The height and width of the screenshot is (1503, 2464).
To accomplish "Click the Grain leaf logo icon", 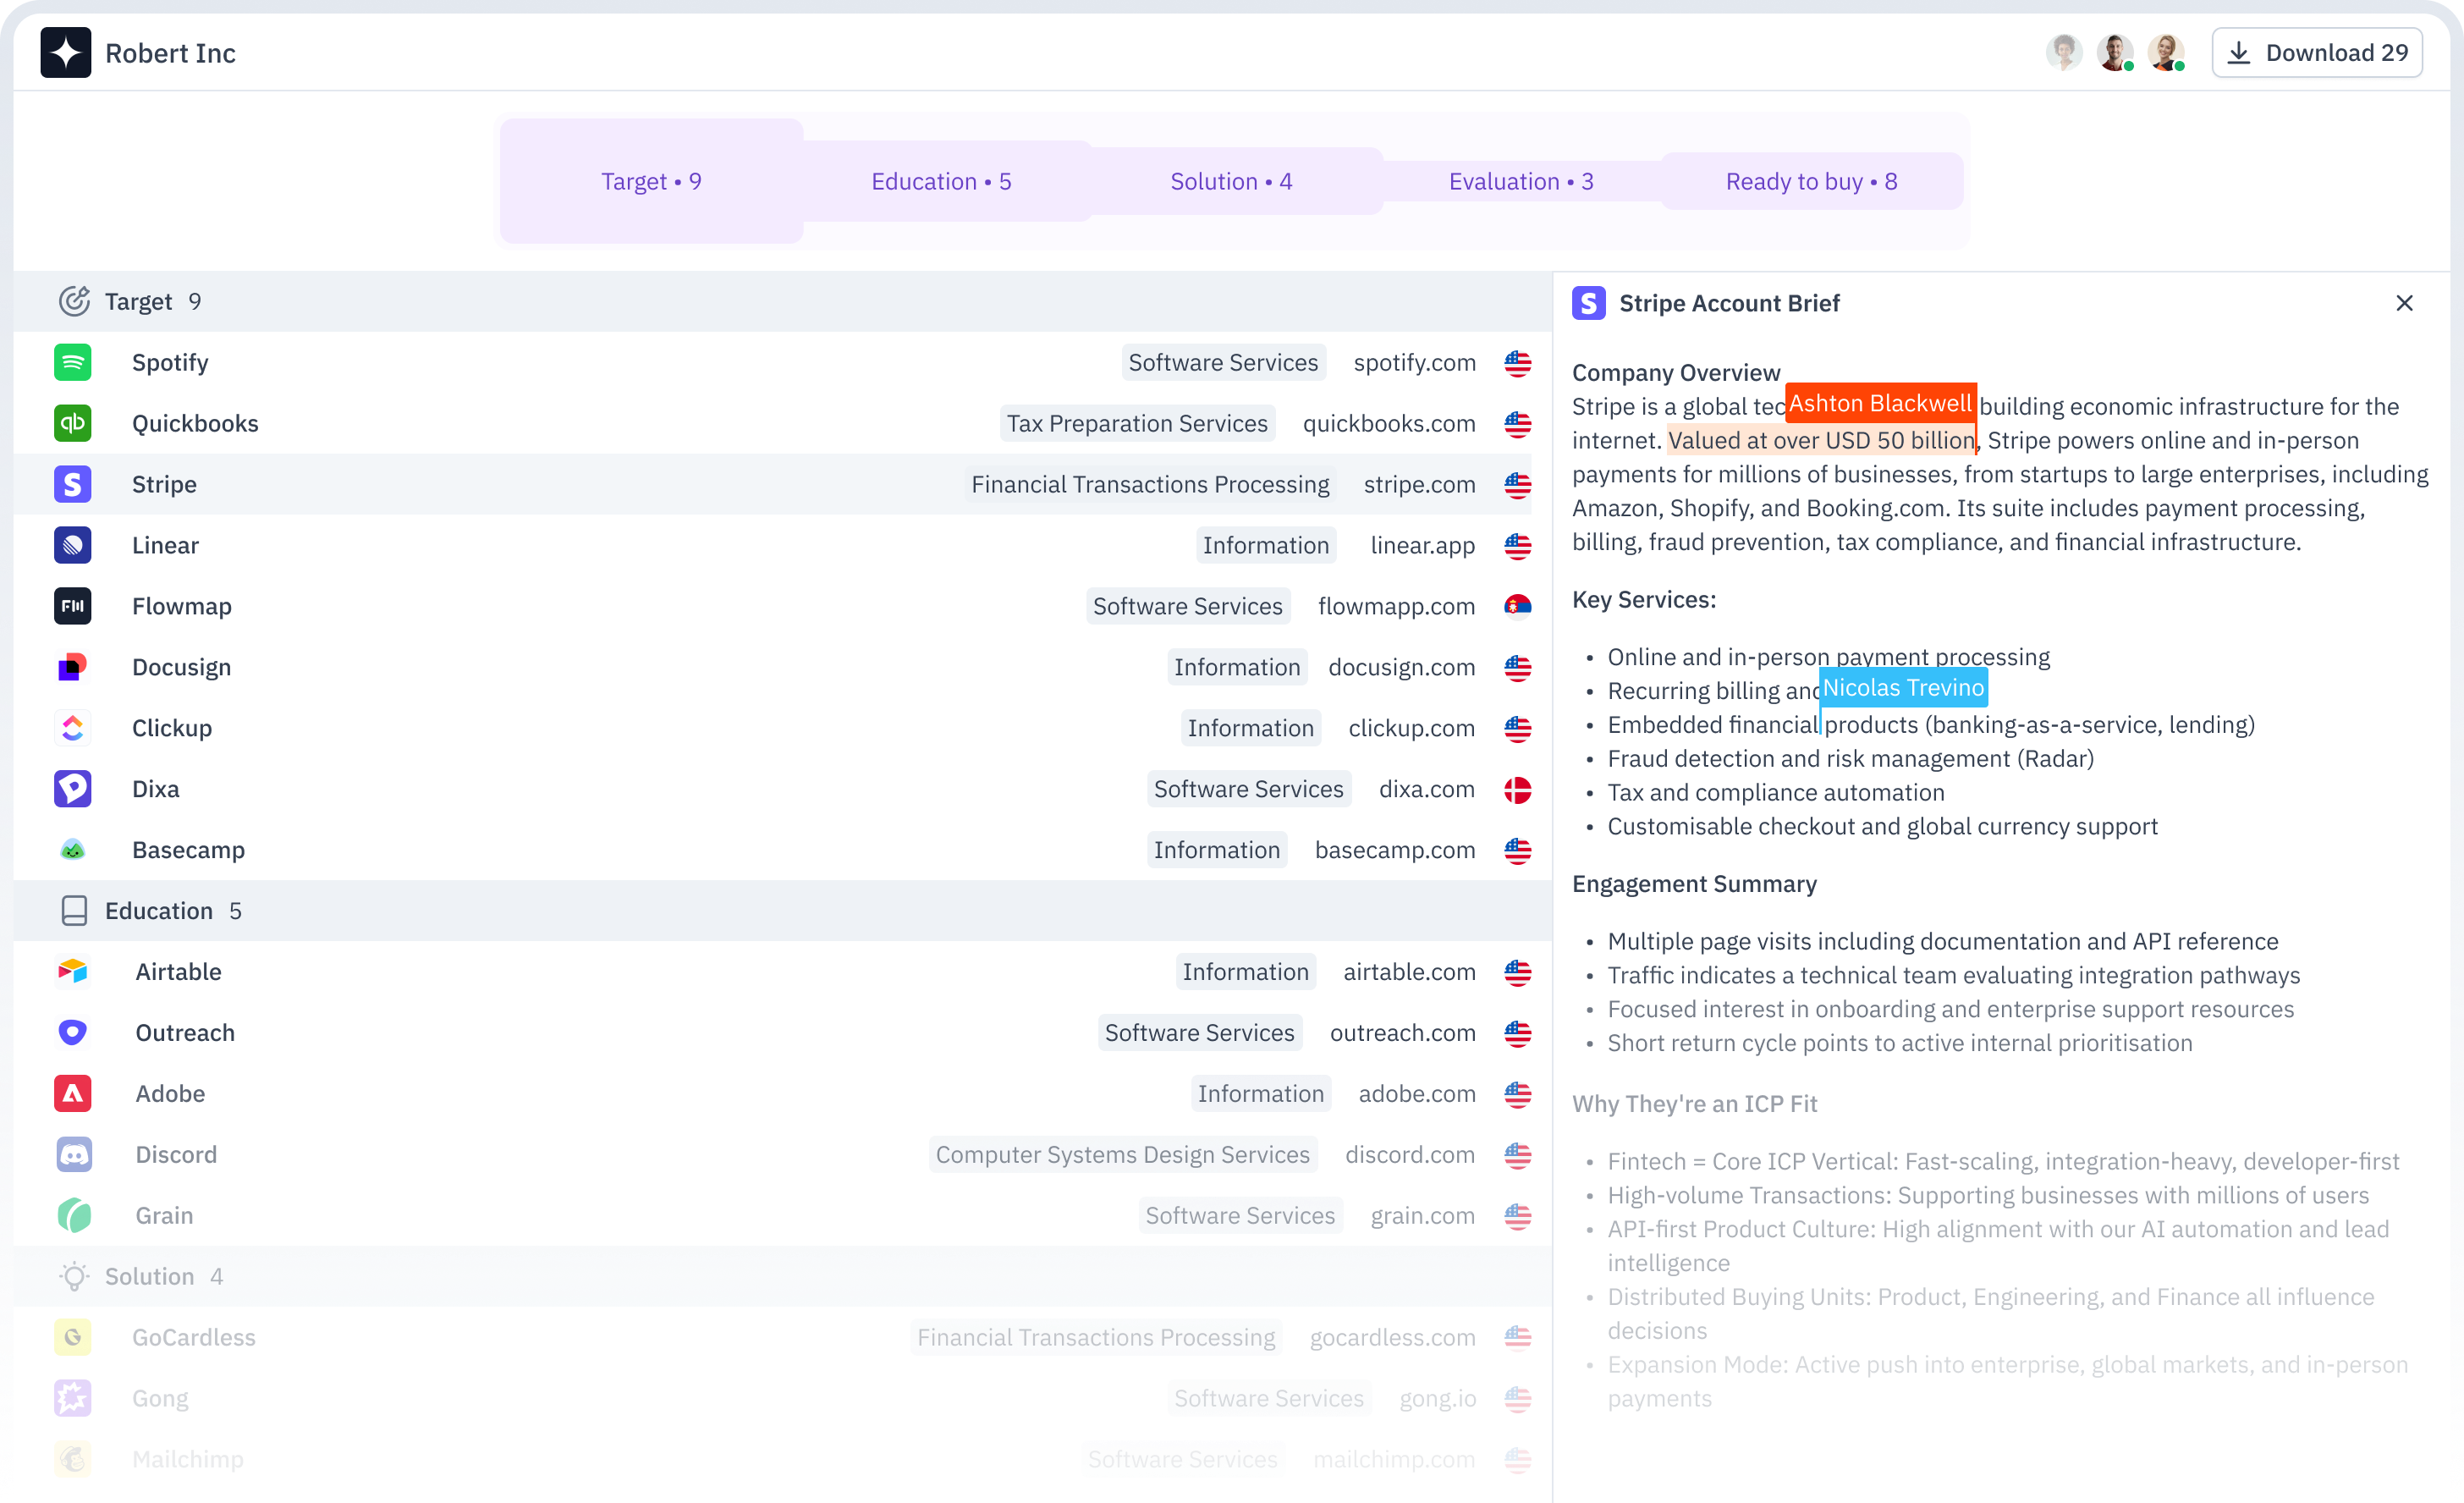I will tap(74, 1215).
